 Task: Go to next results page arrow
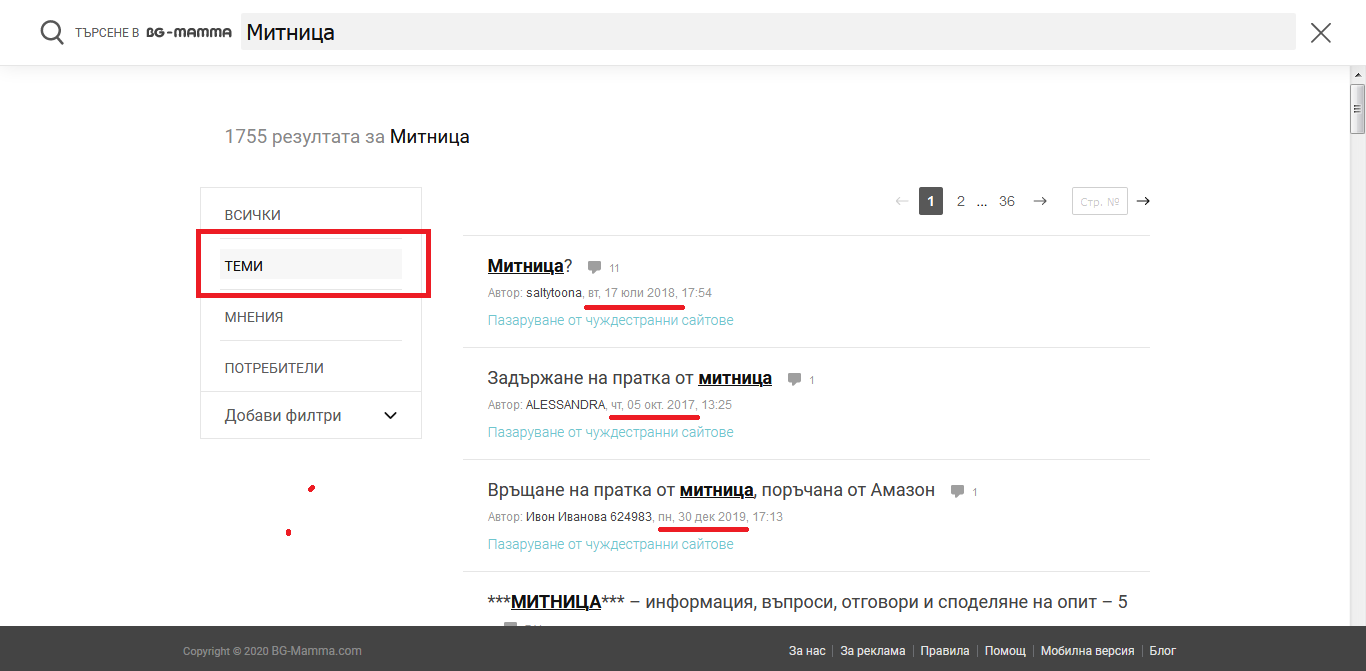click(x=1040, y=201)
